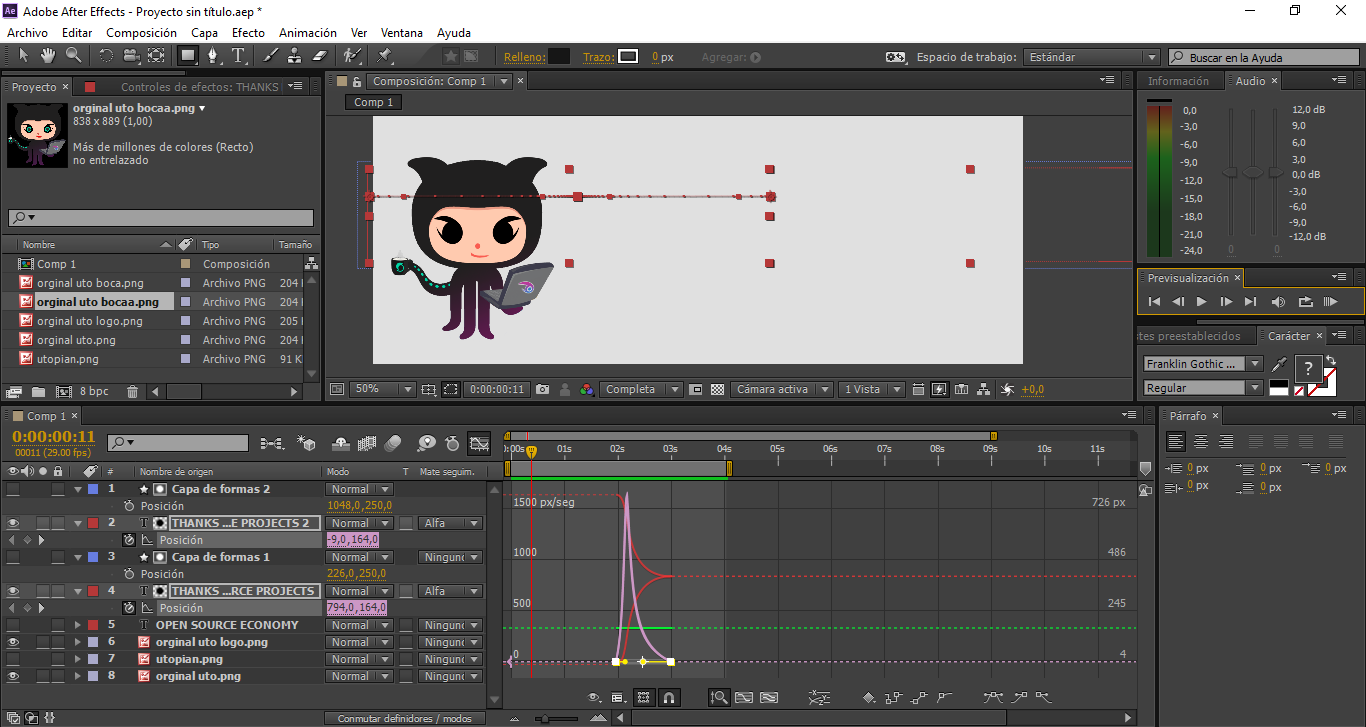Create new folder in Project panel
The width and height of the screenshot is (1366, 727).
click(x=39, y=391)
